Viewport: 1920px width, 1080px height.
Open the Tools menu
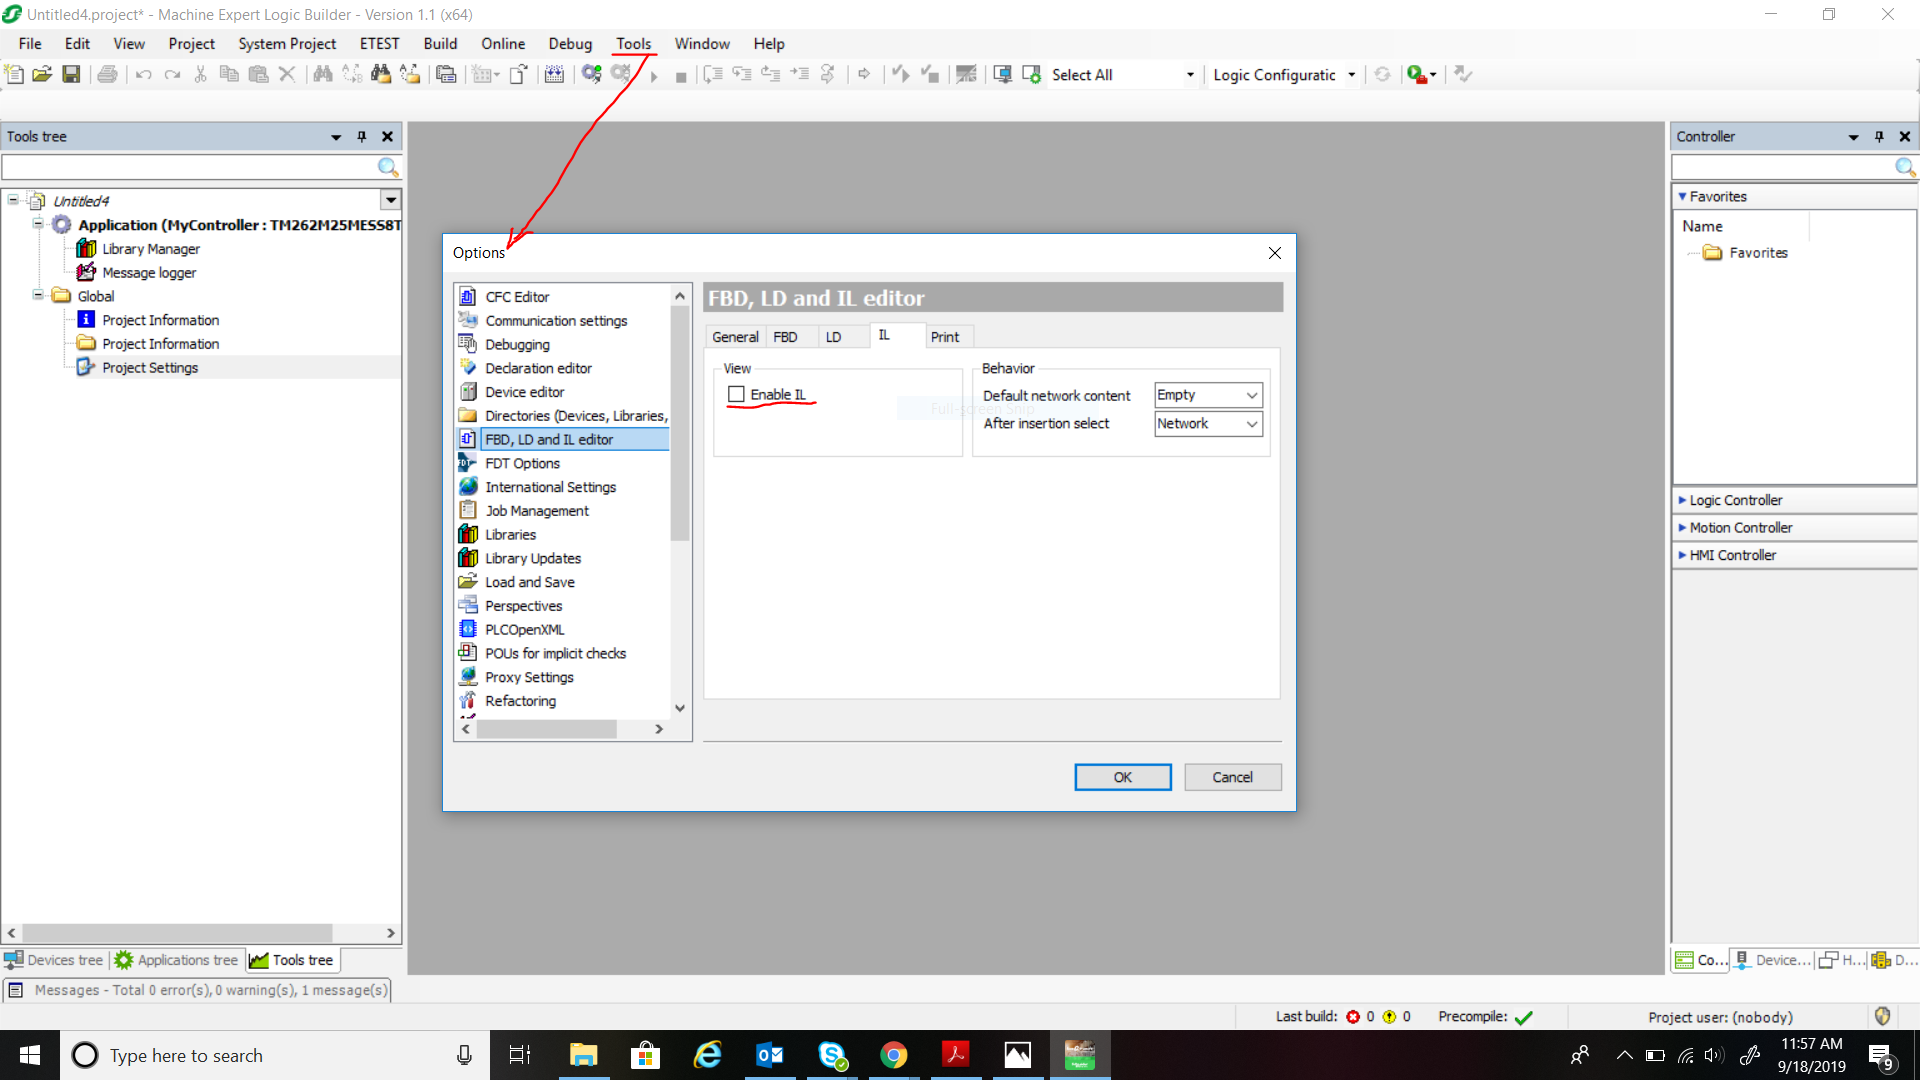(x=633, y=44)
